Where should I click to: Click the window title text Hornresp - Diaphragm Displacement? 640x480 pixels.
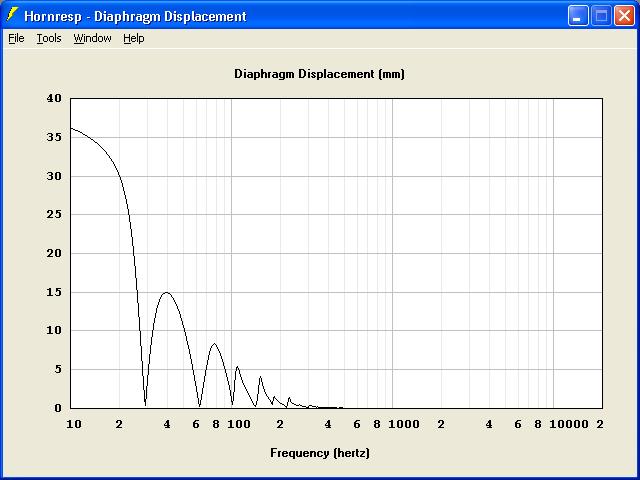click(x=135, y=16)
